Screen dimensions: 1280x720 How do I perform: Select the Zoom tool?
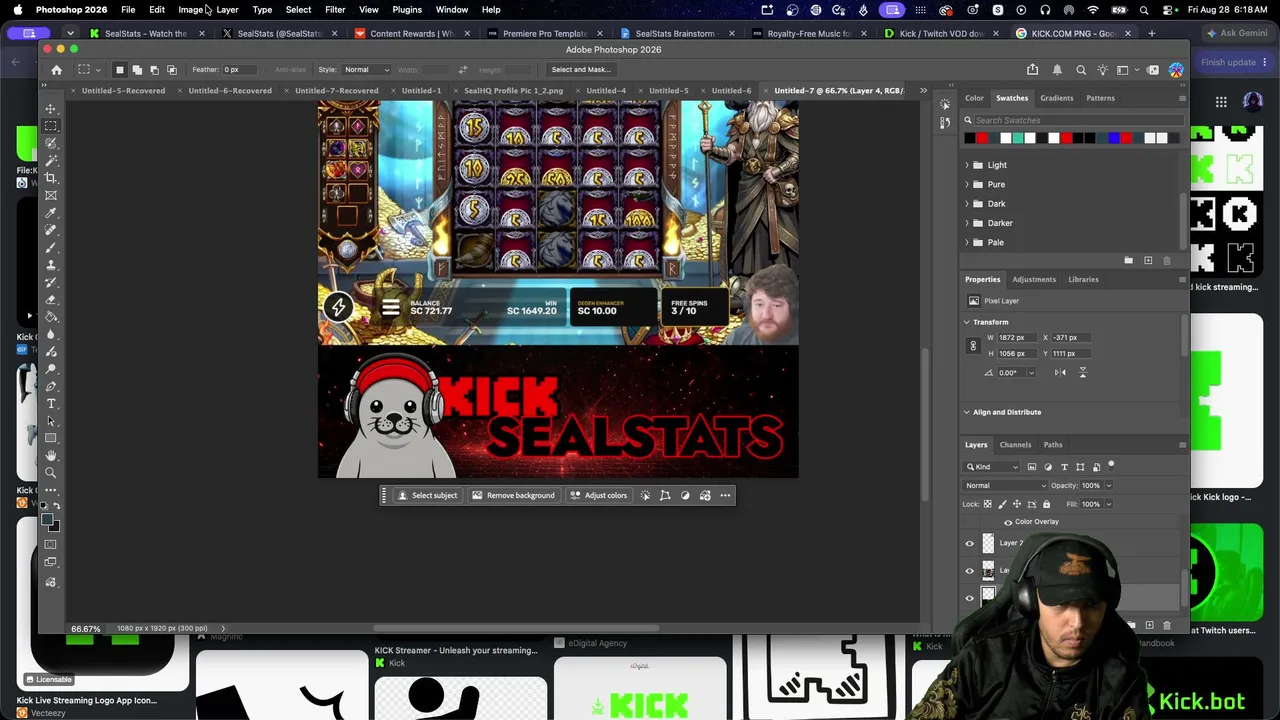click(51, 473)
